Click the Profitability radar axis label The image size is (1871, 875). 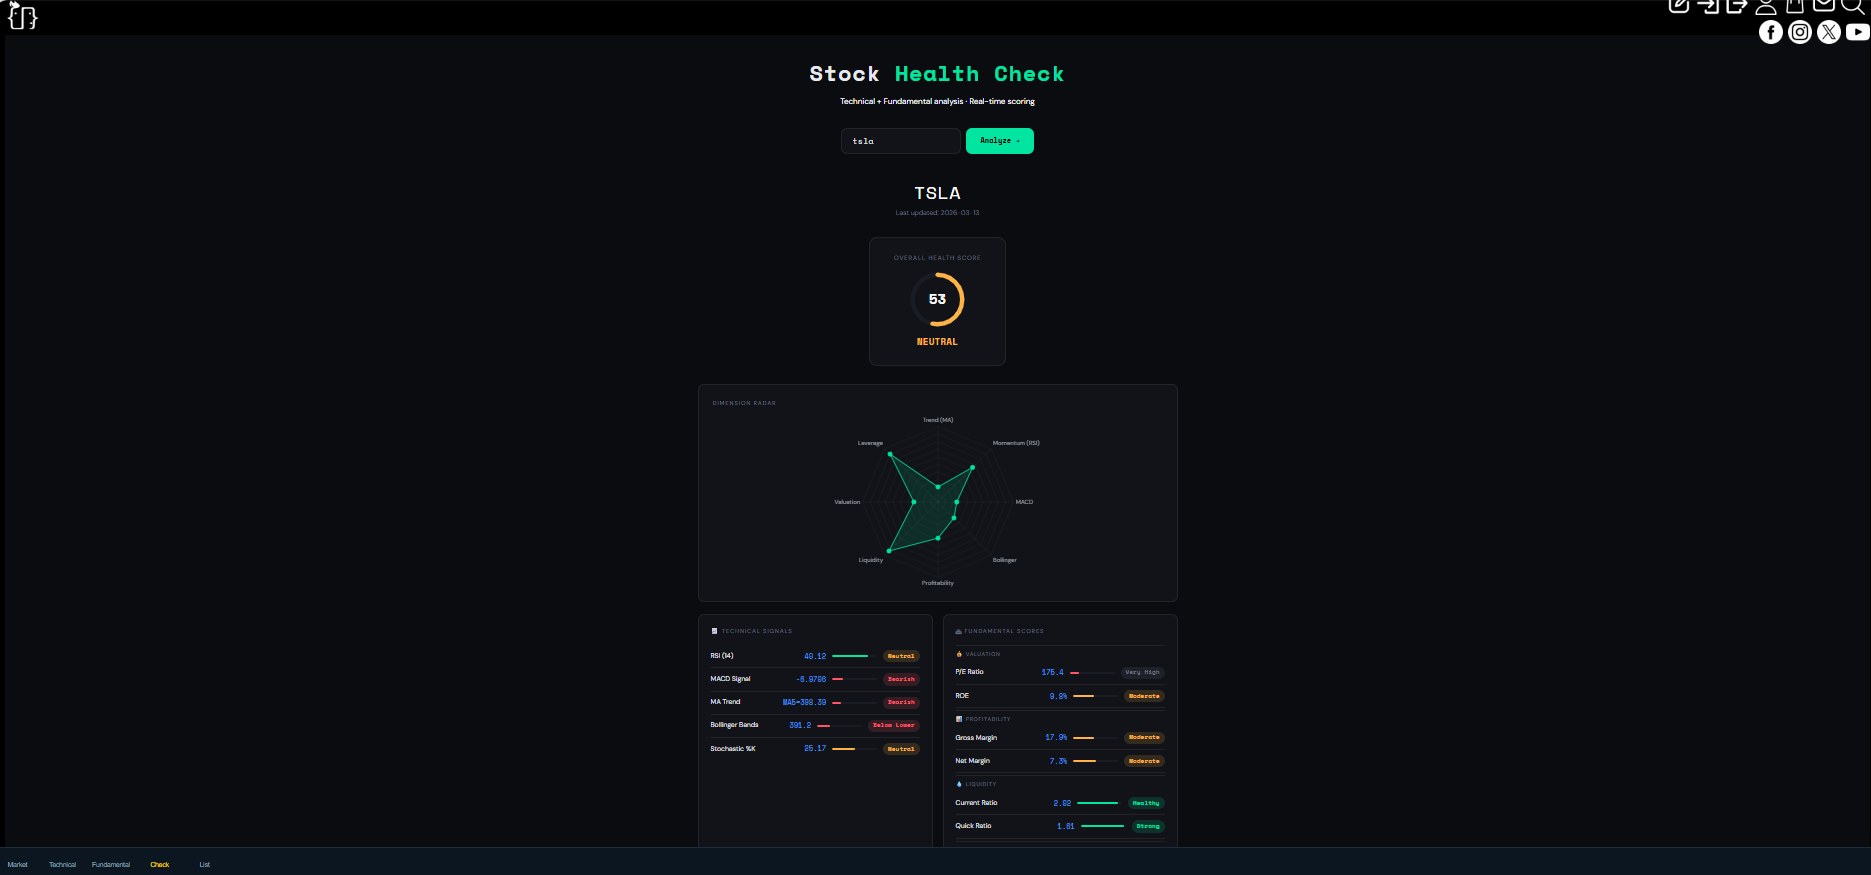coord(938,583)
